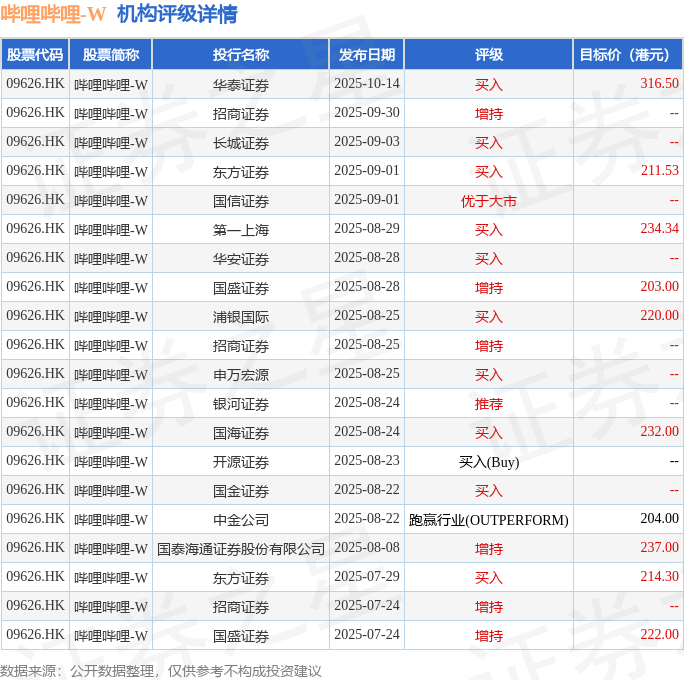Image resolution: width=684 pixels, height=680 pixels.
Task: Select the 浦银国际 cell
Action: coord(241,316)
